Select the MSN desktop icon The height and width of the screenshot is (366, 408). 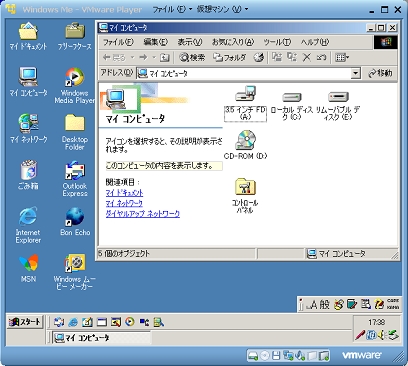(28, 268)
